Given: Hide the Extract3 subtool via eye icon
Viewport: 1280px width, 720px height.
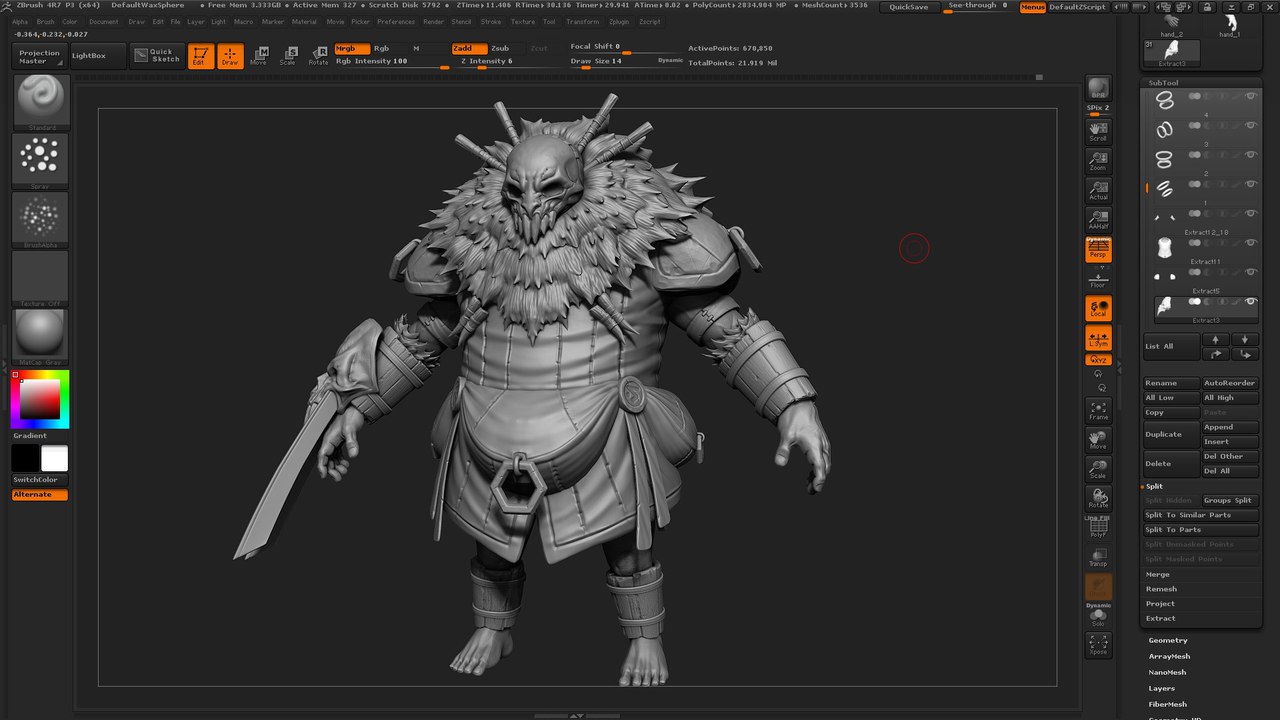Looking at the screenshot, I should pyautogui.click(x=1250, y=302).
